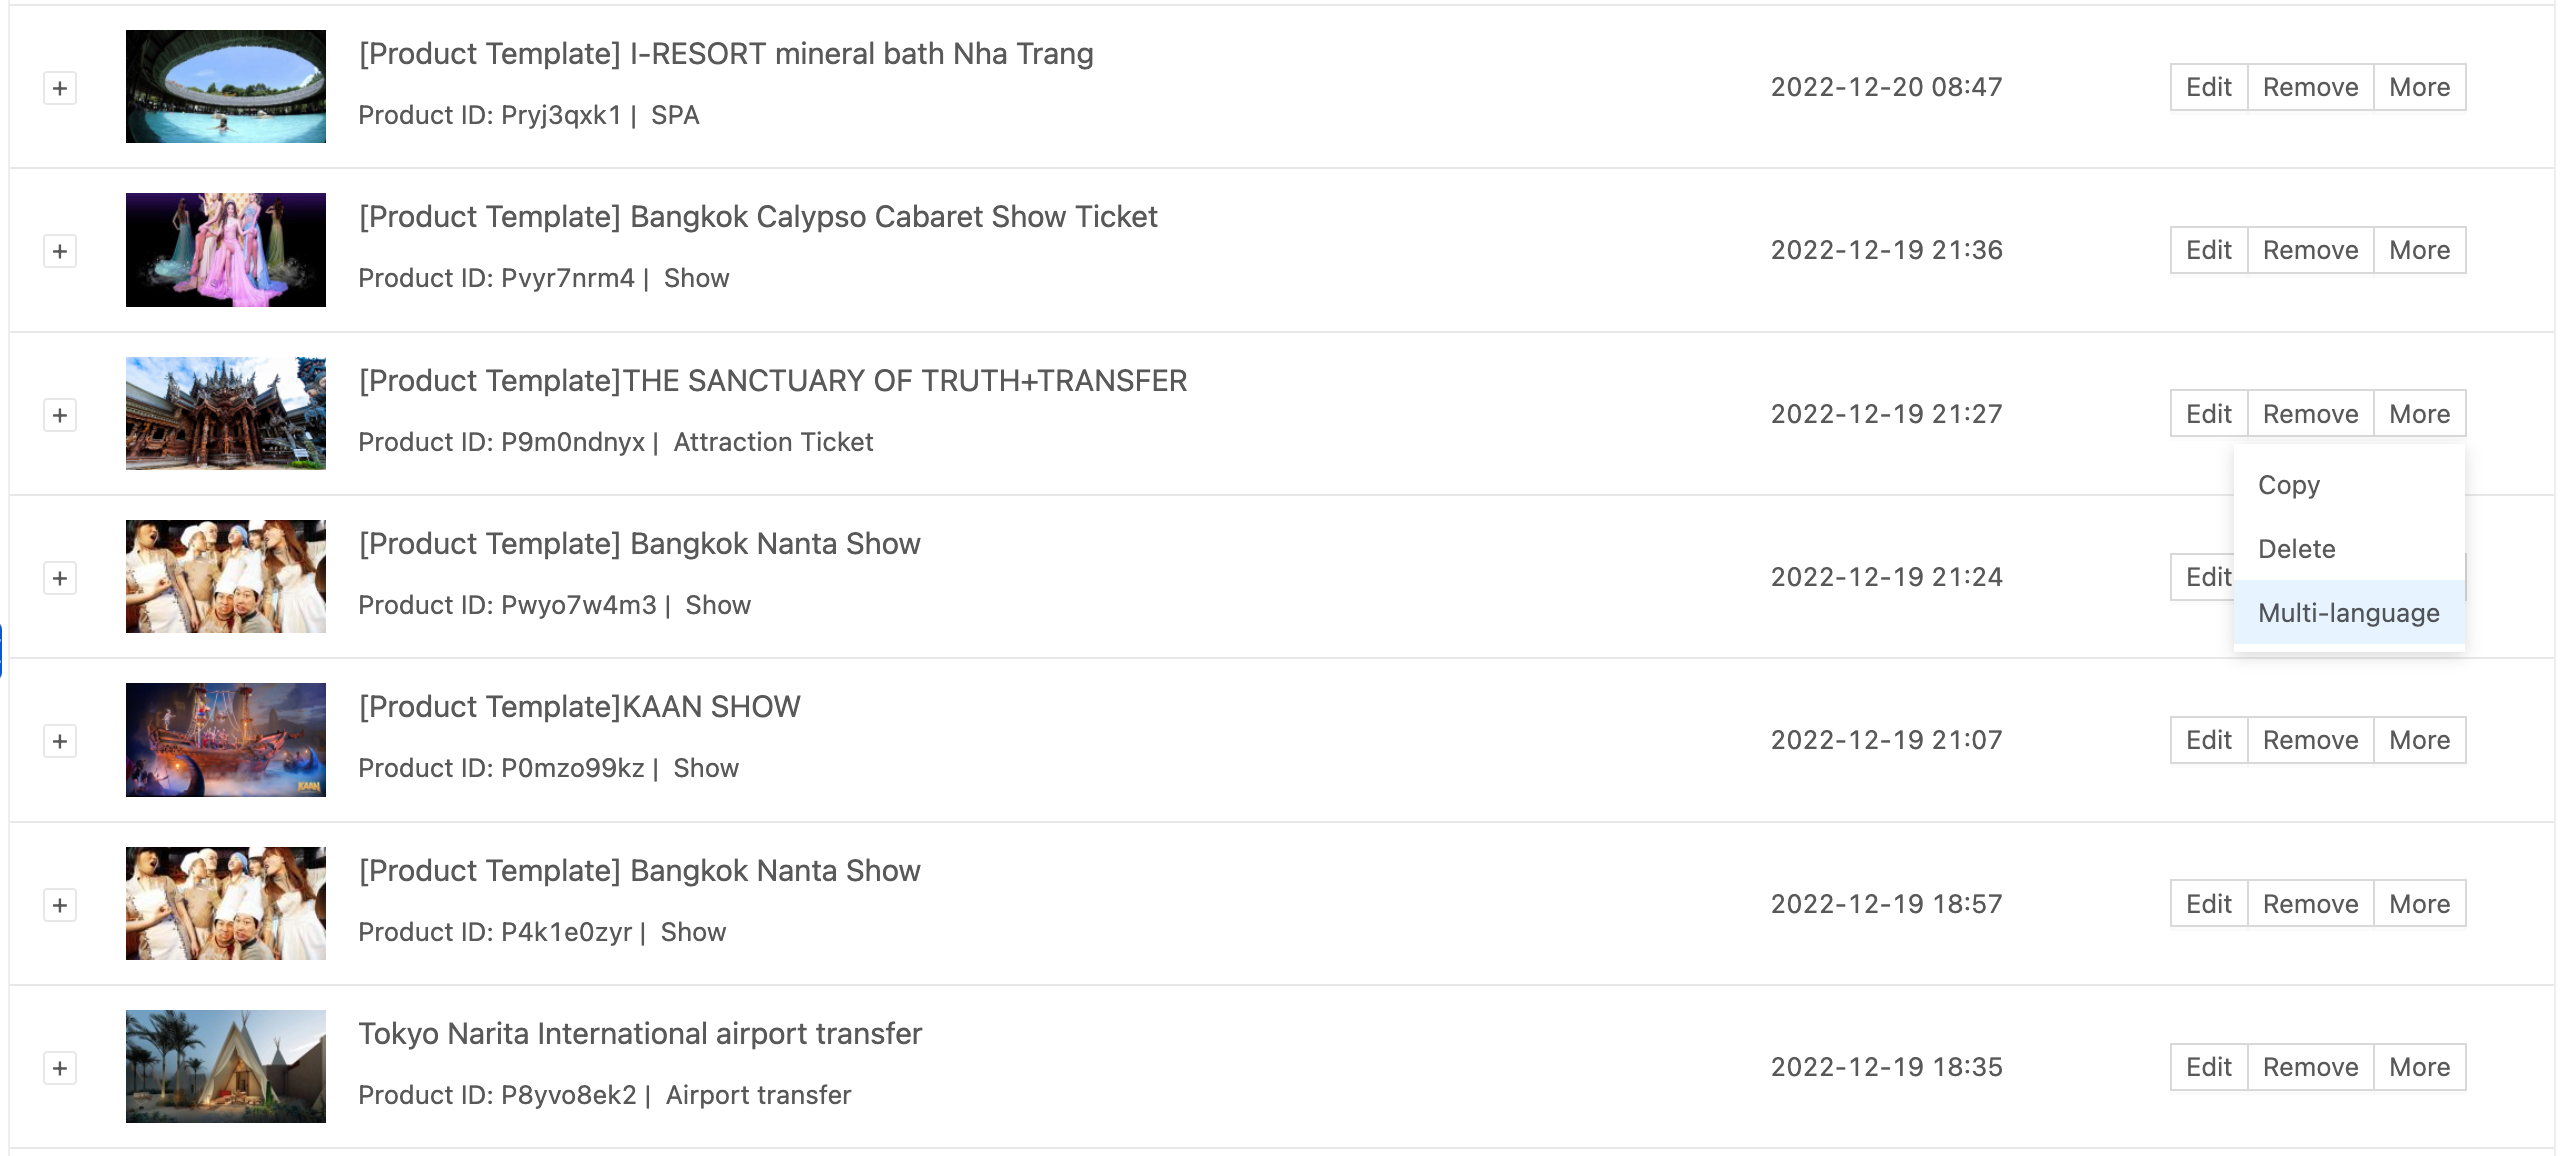Screen dimensions: 2570x1156
Task: Open More menu for KAAN SHOW
Action: 2419,740
